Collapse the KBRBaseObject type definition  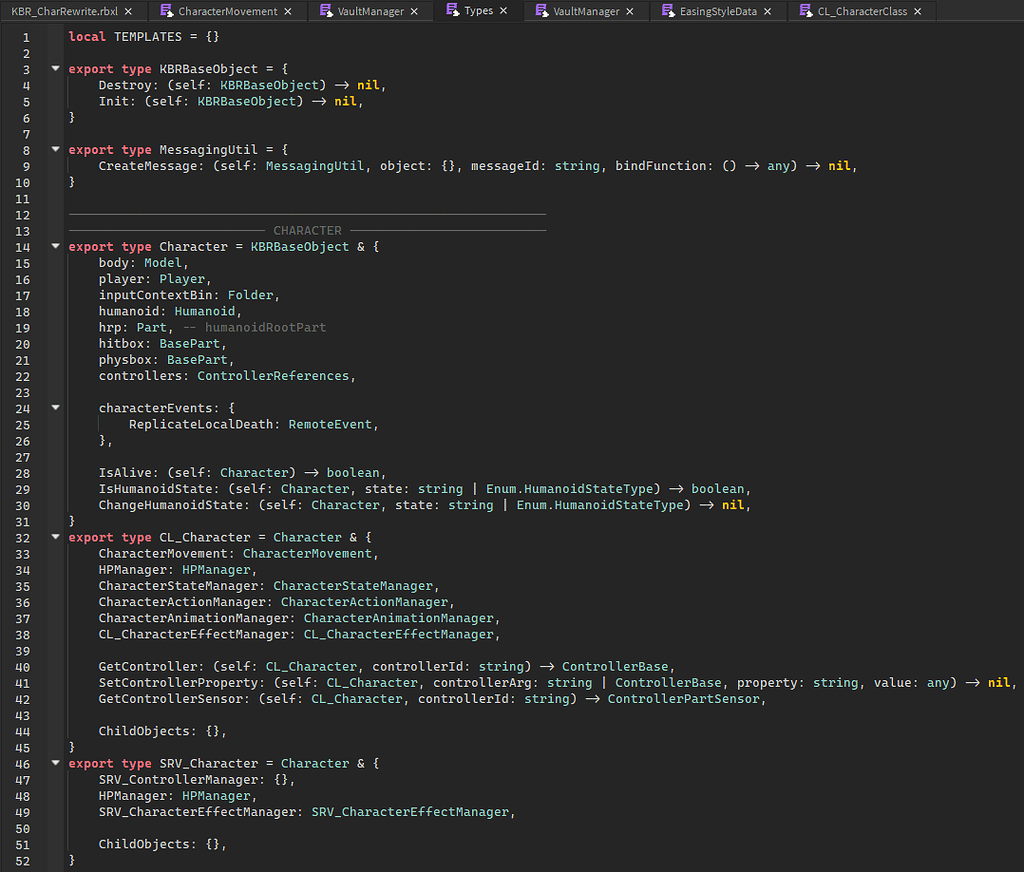point(55,68)
